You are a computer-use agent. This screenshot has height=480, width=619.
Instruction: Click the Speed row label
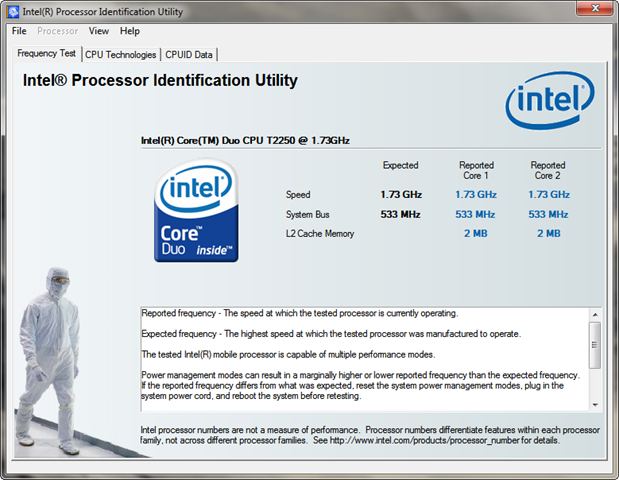click(298, 195)
